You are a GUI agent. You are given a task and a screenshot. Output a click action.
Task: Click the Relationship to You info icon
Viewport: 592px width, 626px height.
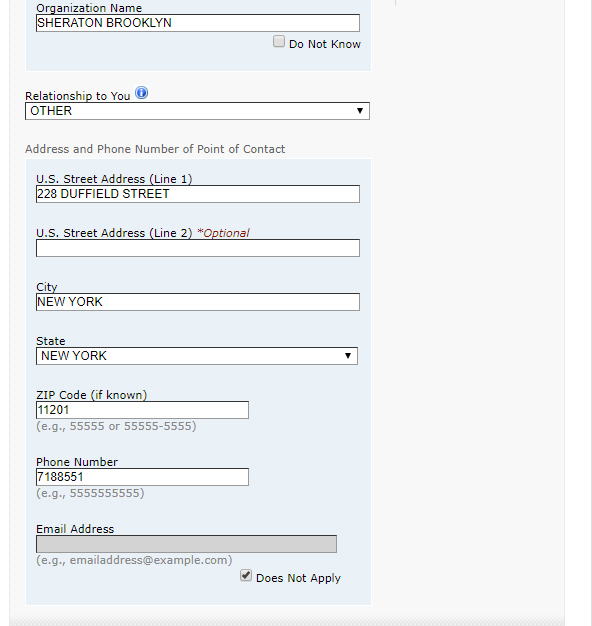(141, 93)
